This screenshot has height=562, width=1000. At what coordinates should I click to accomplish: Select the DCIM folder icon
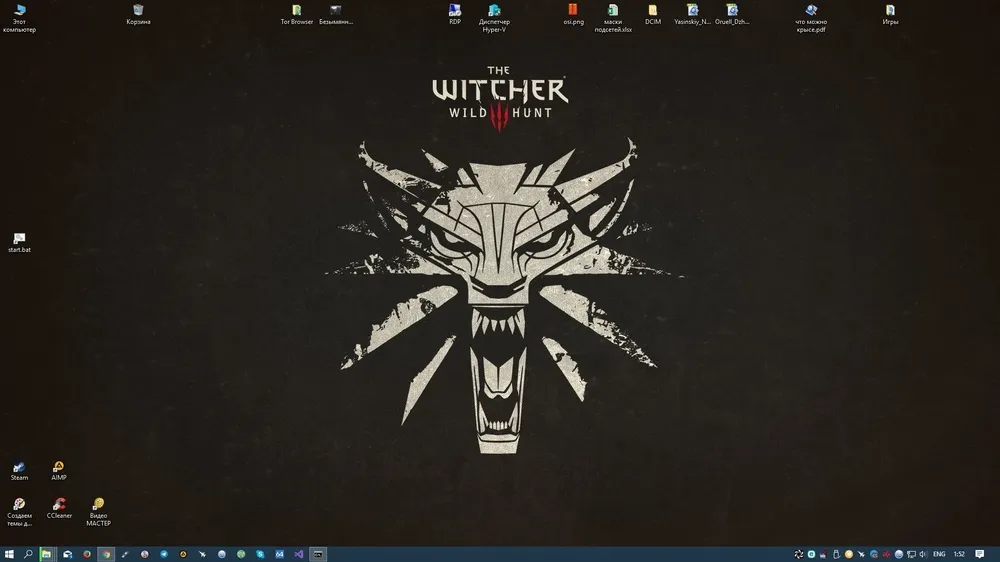pos(652,14)
